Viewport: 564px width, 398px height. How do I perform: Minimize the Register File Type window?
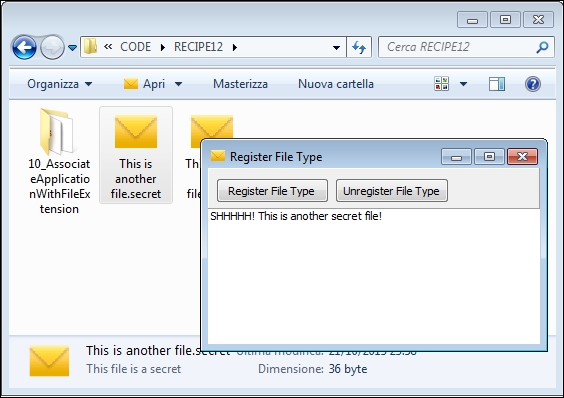[x=456, y=157]
